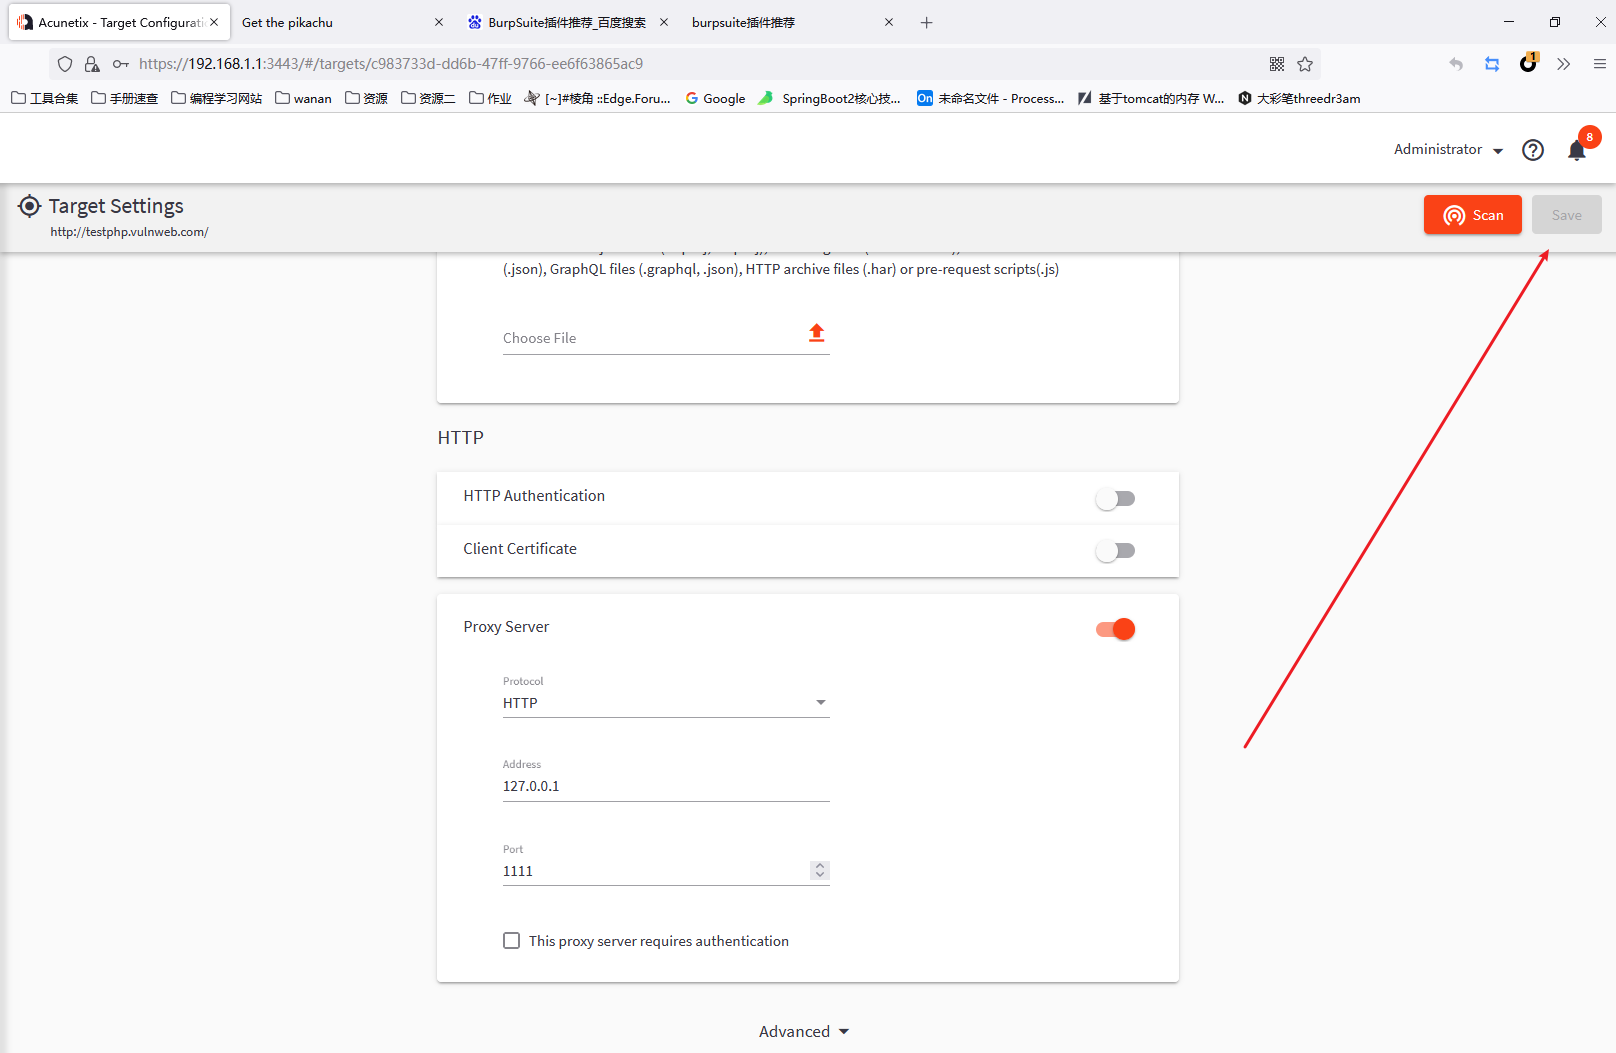Click the target URL http://testphp.vulnweb.com/
The image size is (1616, 1053).
point(129,232)
